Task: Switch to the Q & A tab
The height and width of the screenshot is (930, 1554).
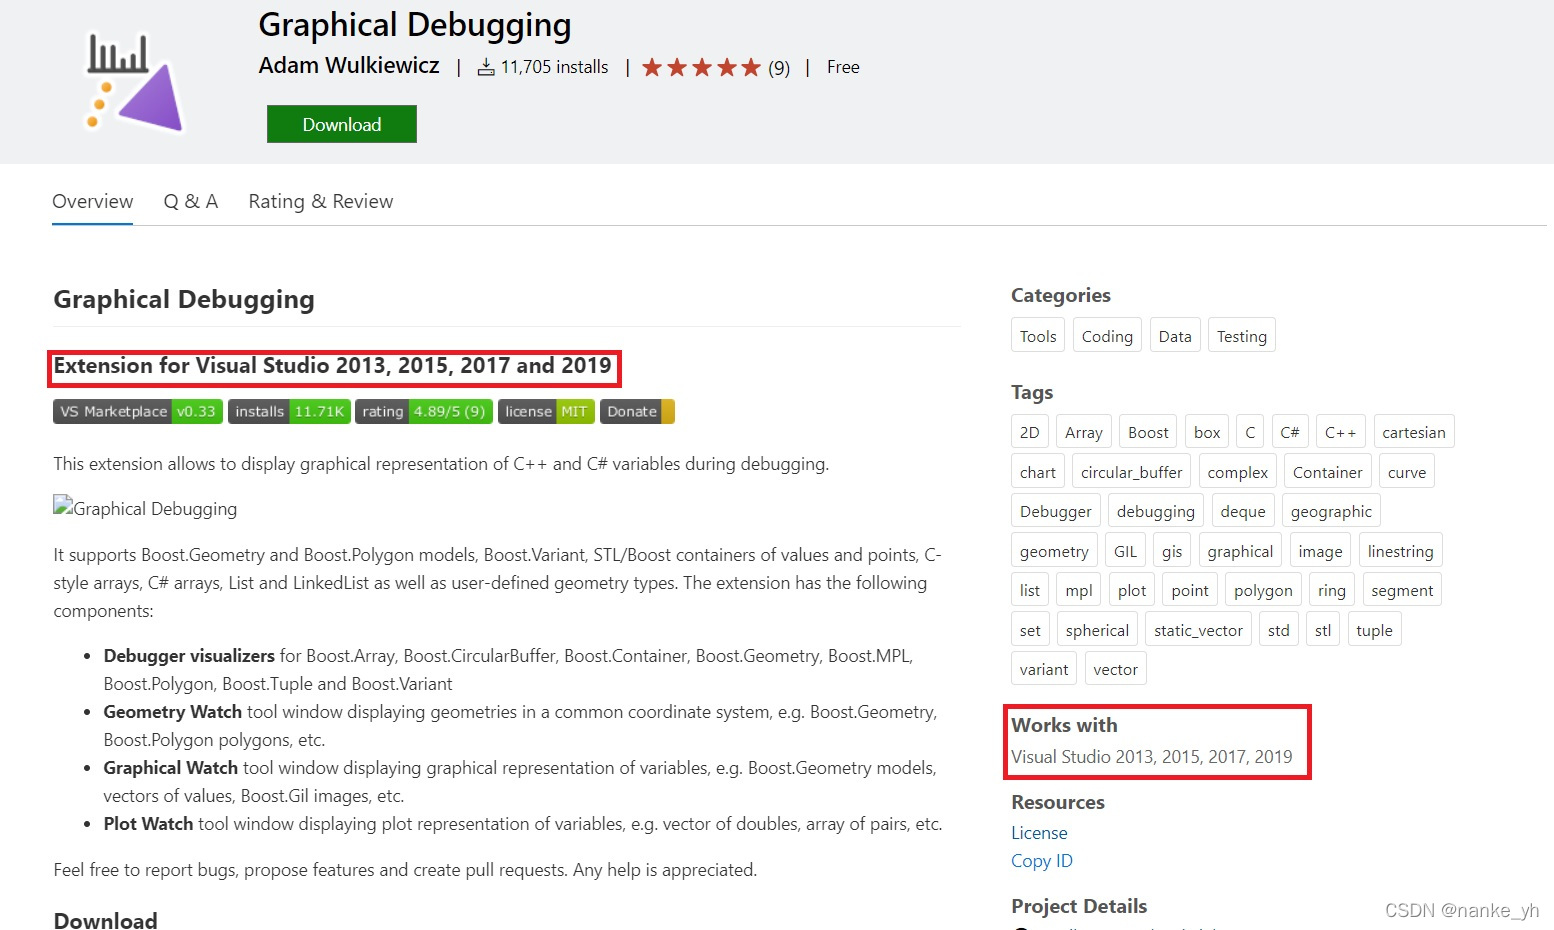Action: 190,201
